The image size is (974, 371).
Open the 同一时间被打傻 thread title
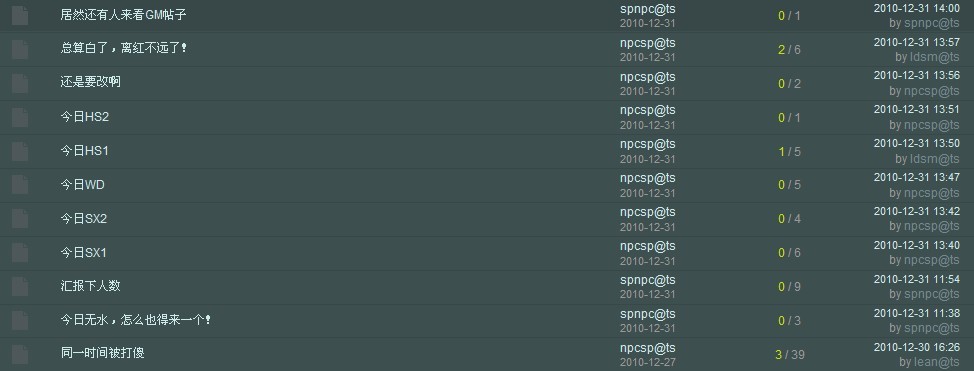tap(102, 353)
